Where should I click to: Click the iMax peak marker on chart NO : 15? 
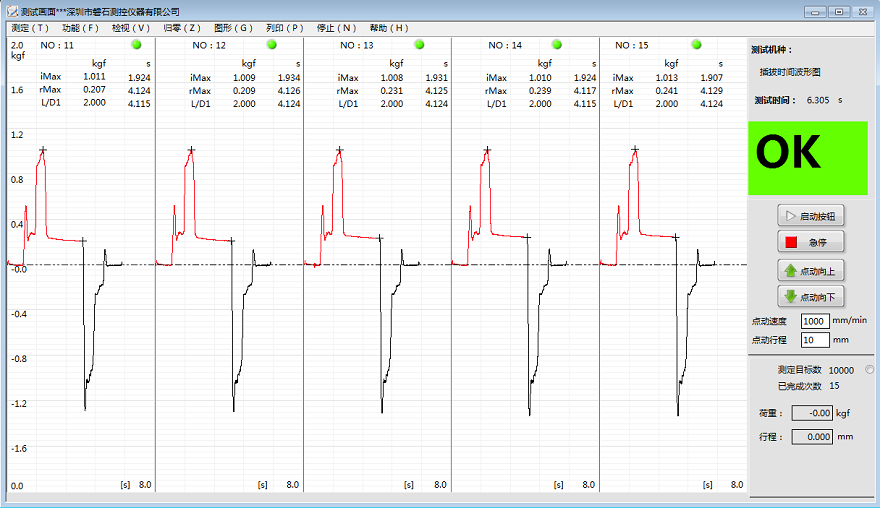click(635, 149)
